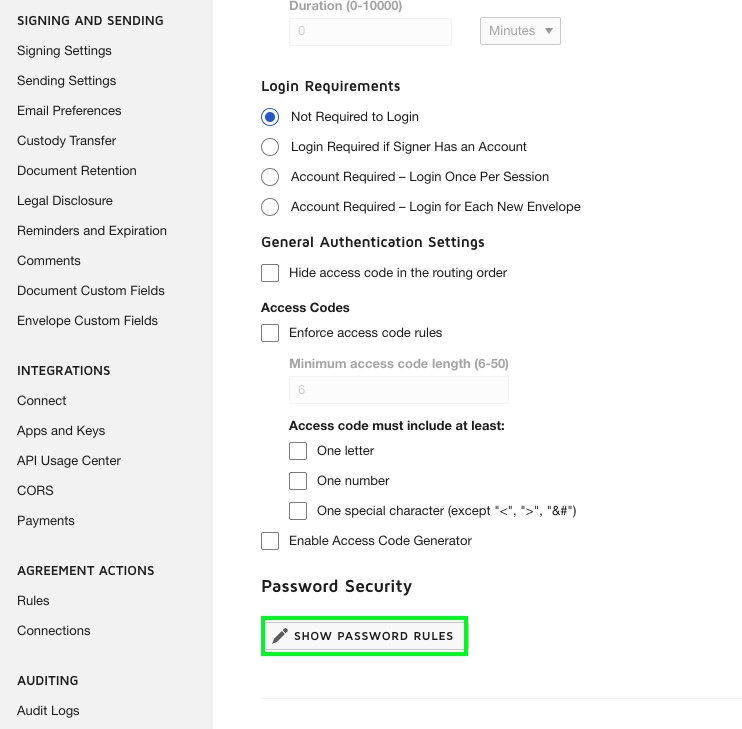Go to Reminders and Expiration settings
Screen dimensions: 742x729
click(x=92, y=231)
